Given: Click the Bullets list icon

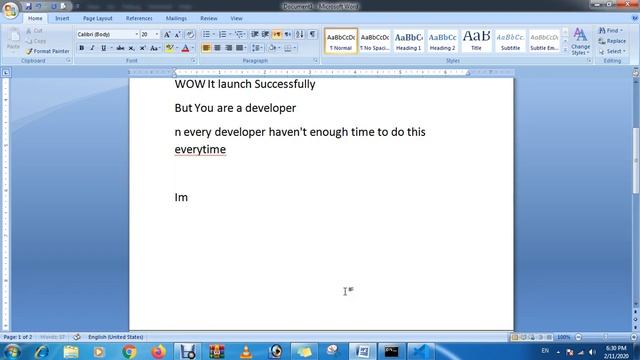Looking at the screenshot, I should (x=207, y=35).
